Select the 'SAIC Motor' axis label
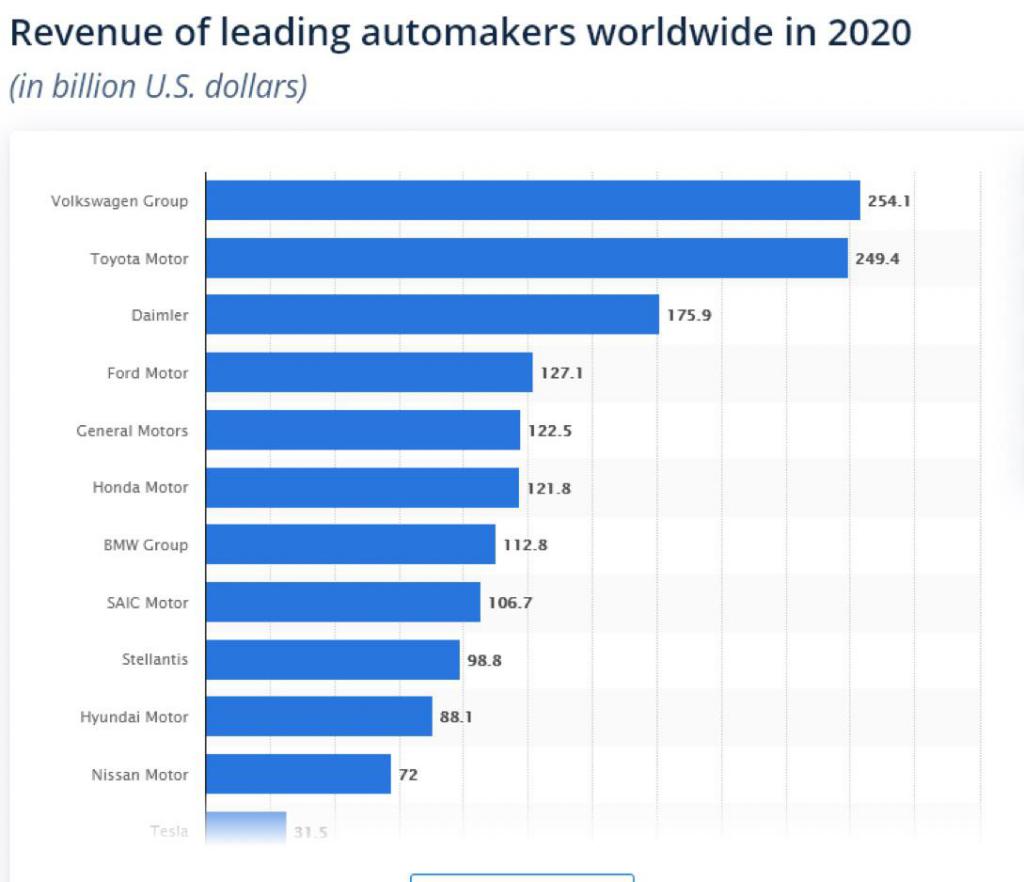1024x882 pixels. pyautogui.click(x=148, y=603)
